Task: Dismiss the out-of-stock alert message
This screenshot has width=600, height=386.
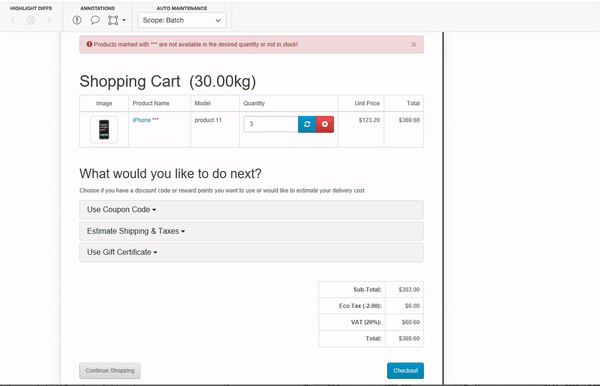Action: pos(414,44)
